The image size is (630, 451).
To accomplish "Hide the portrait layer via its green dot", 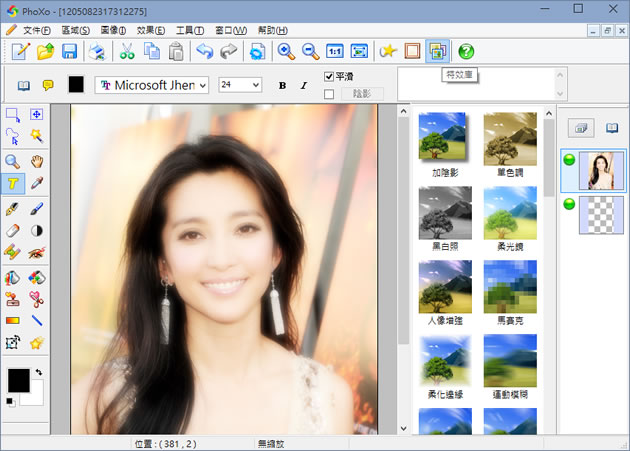I will (x=569, y=160).
